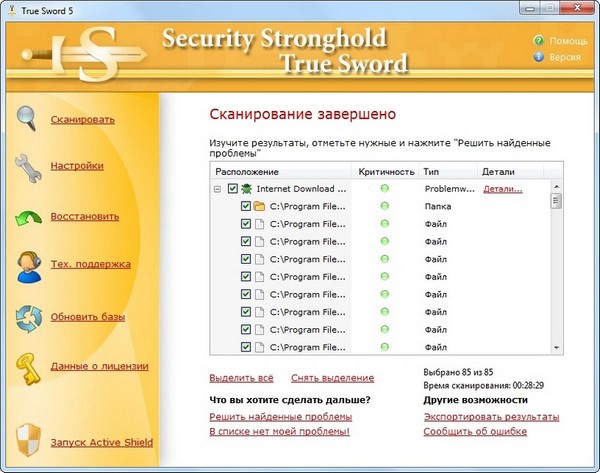Click the green arrow Restore icon
600x473 pixels.
pyautogui.click(x=27, y=216)
